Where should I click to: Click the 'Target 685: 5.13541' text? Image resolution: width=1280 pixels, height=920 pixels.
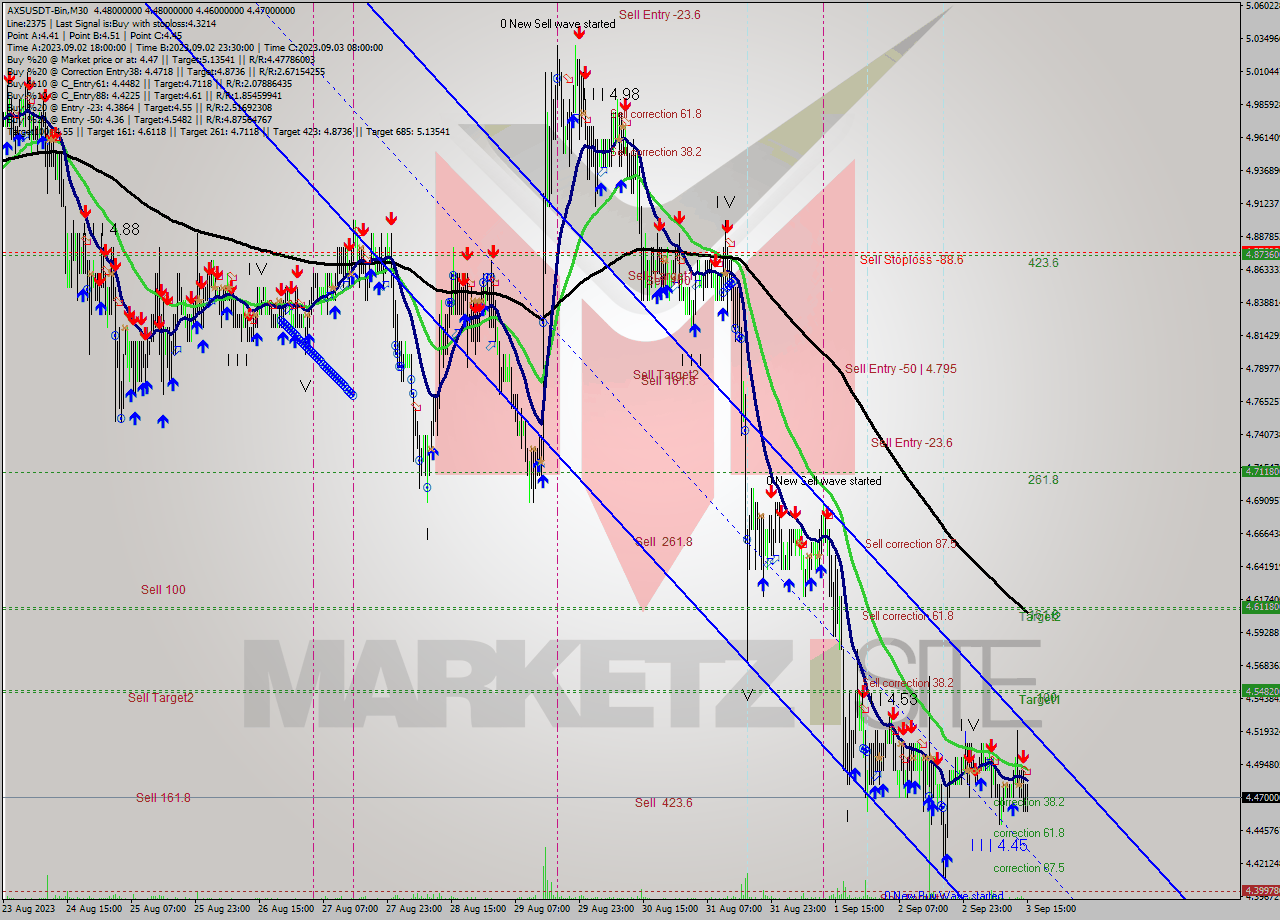(408, 132)
